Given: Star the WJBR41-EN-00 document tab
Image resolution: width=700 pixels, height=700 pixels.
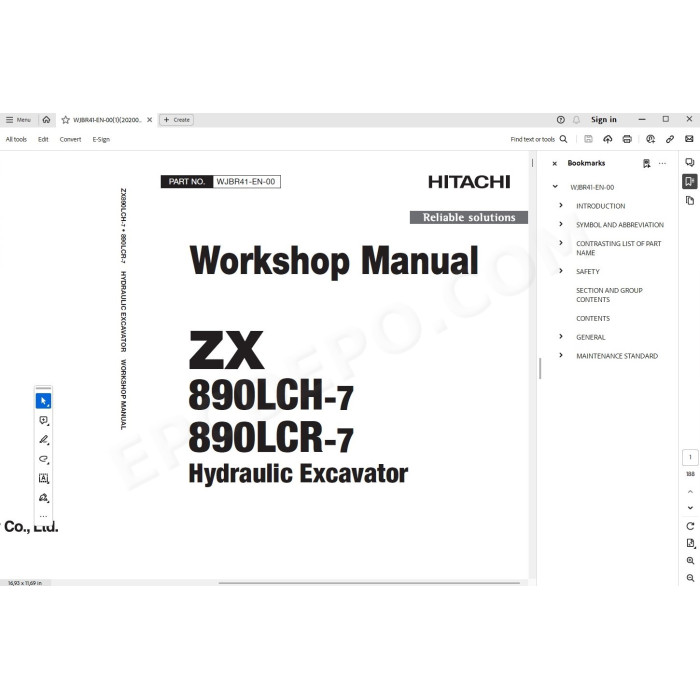Looking at the screenshot, I should point(66,120).
